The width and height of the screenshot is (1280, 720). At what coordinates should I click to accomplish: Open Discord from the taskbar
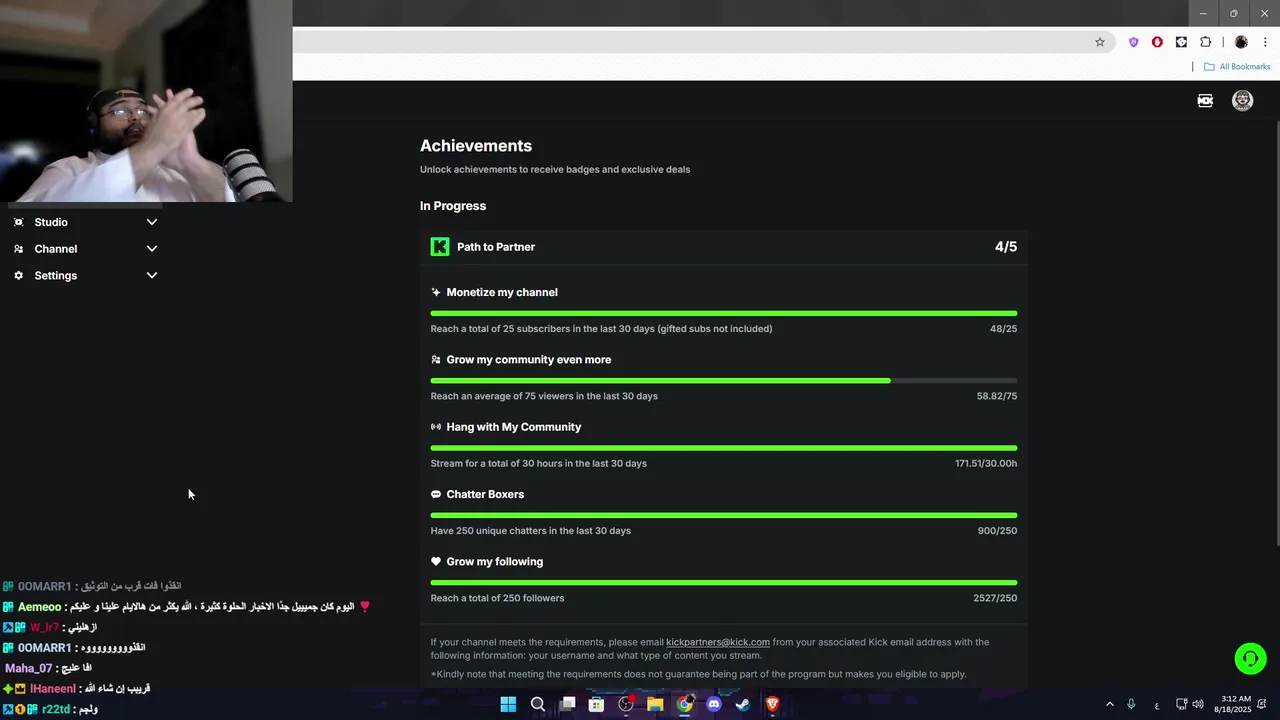coord(714,704)
